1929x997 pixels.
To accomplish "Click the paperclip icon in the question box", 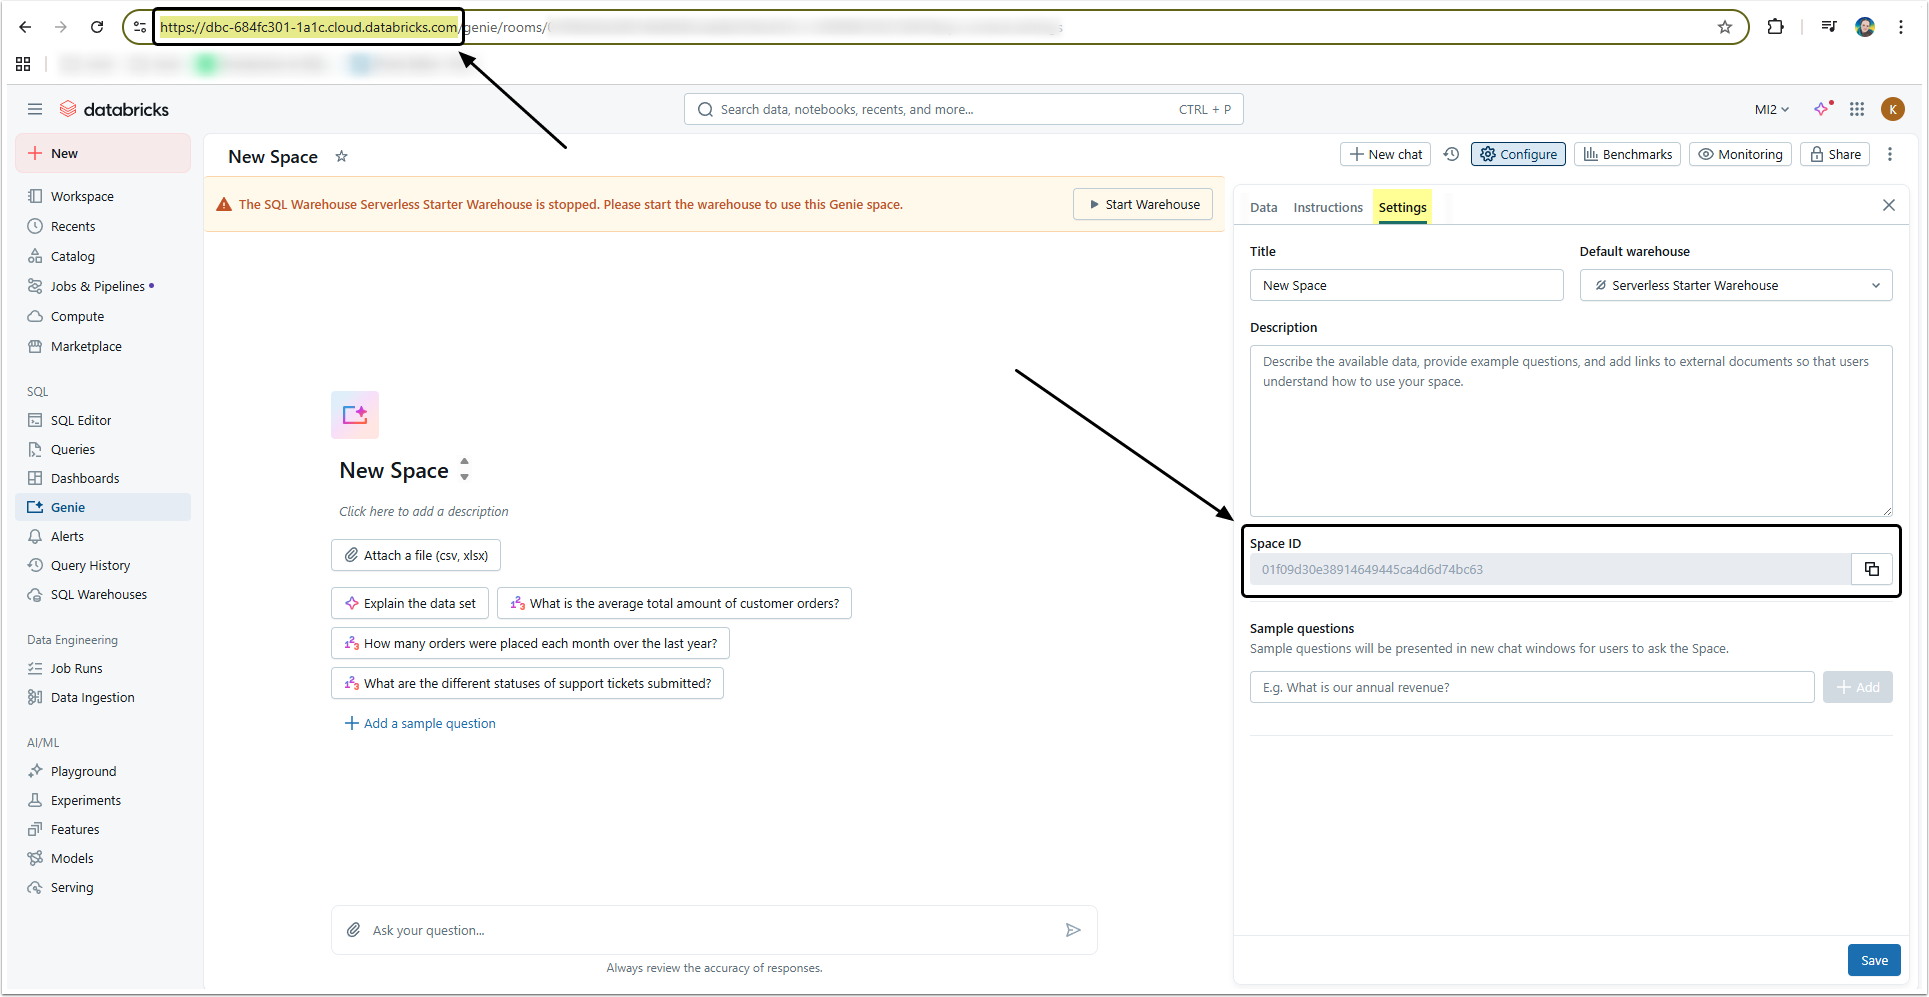I will click(353, 930).
